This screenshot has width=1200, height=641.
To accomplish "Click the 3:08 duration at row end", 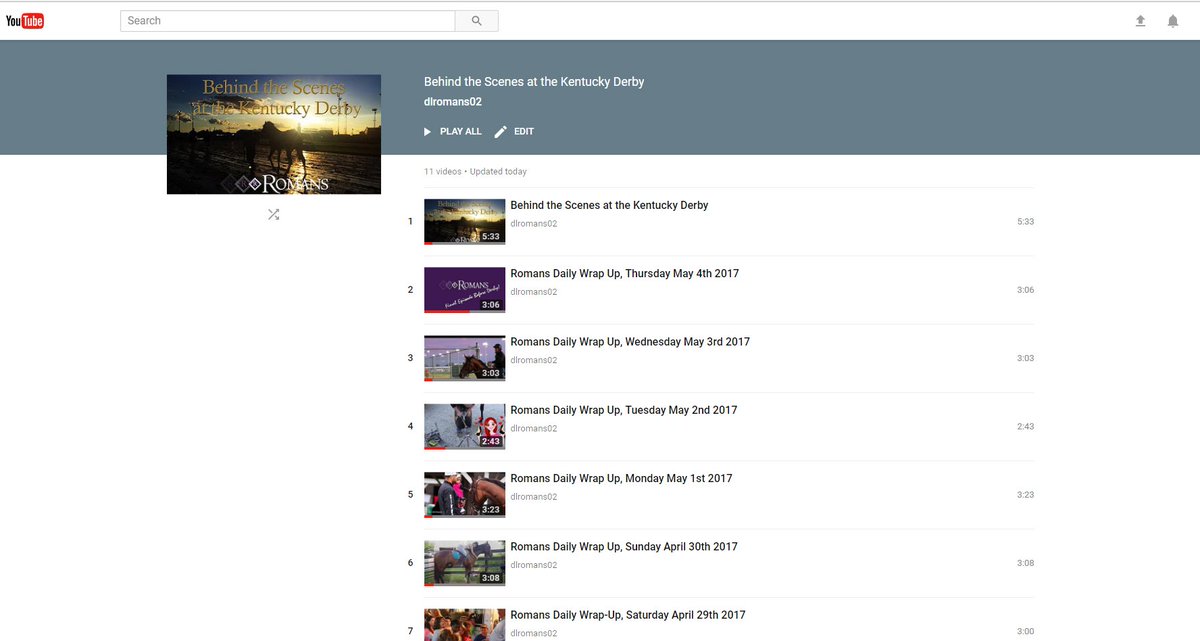I will click(x=1025, y=563).
